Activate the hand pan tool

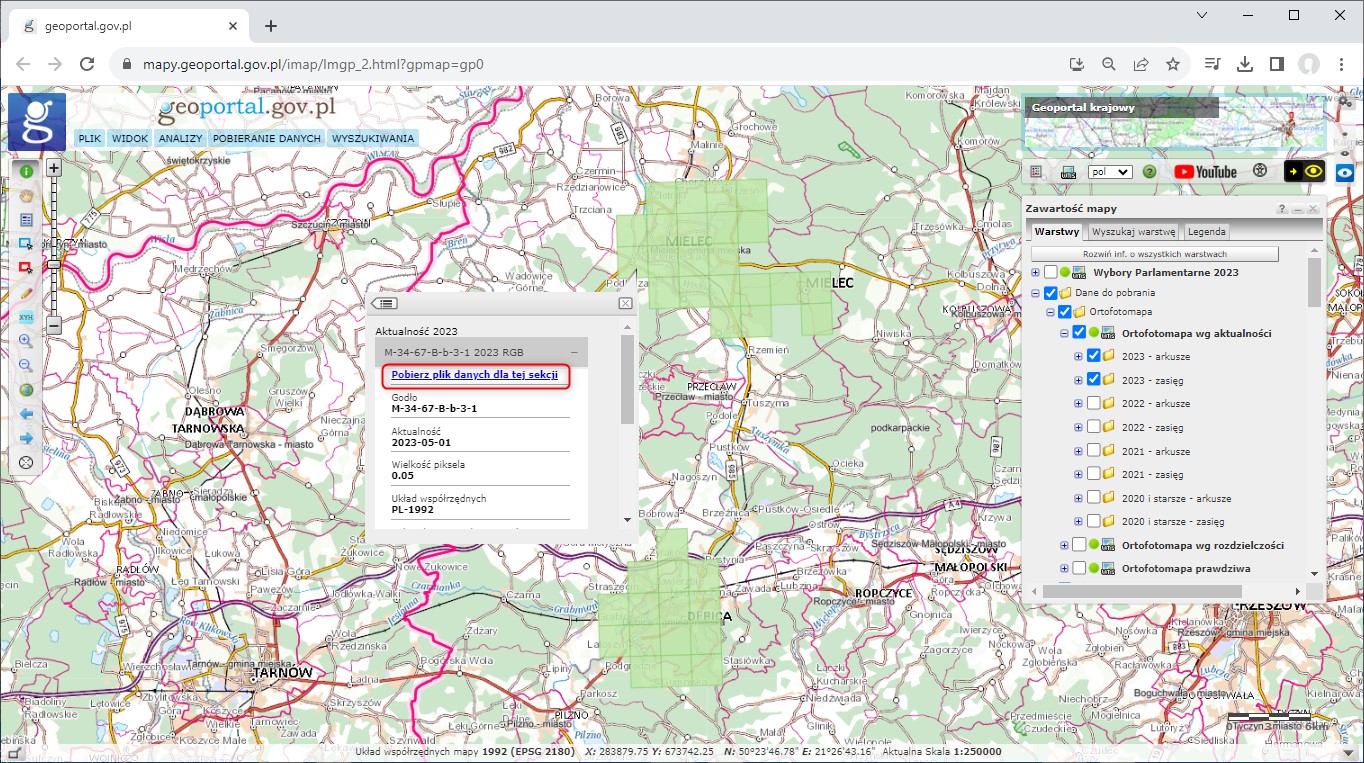coord(26,195)
